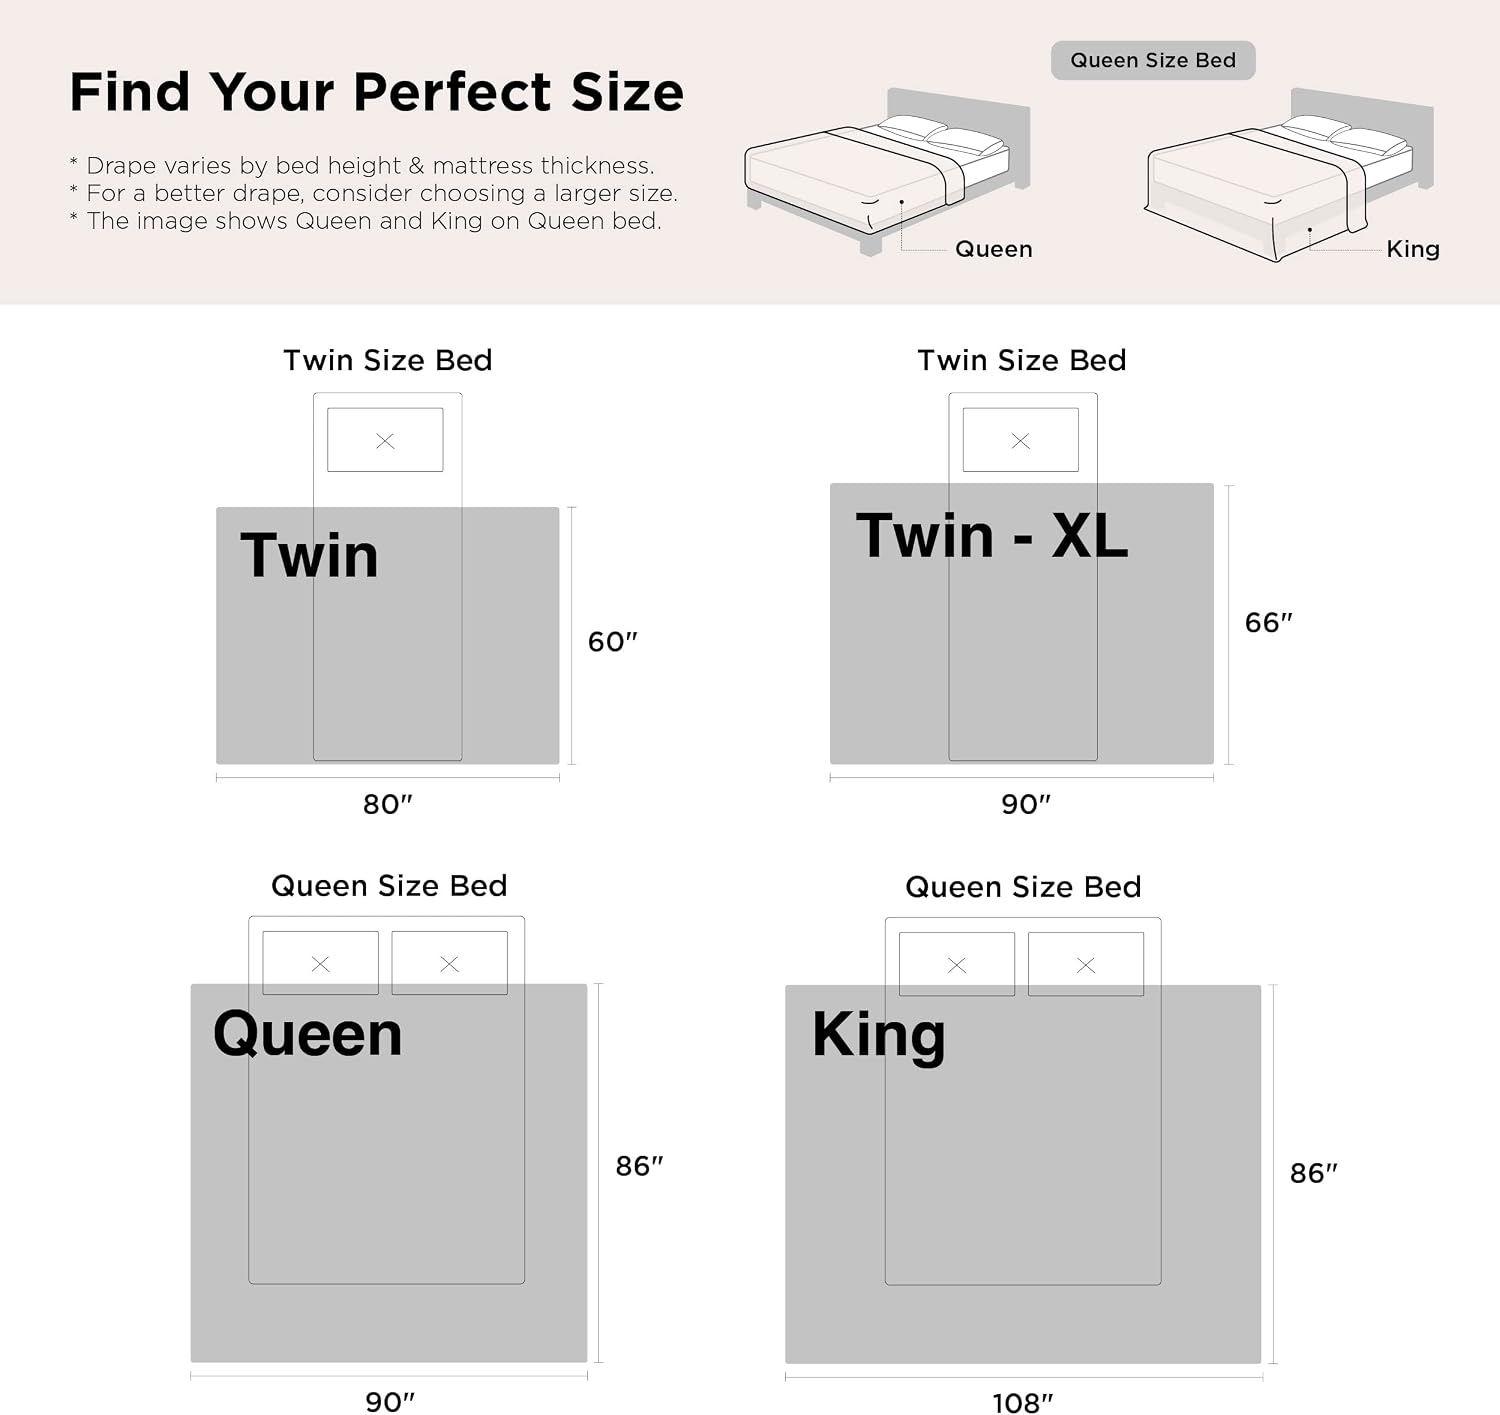Viewport: 1500px width, 1415px height.
Task: Click left pillow on King diagram
Action: (x=957, y=964)
